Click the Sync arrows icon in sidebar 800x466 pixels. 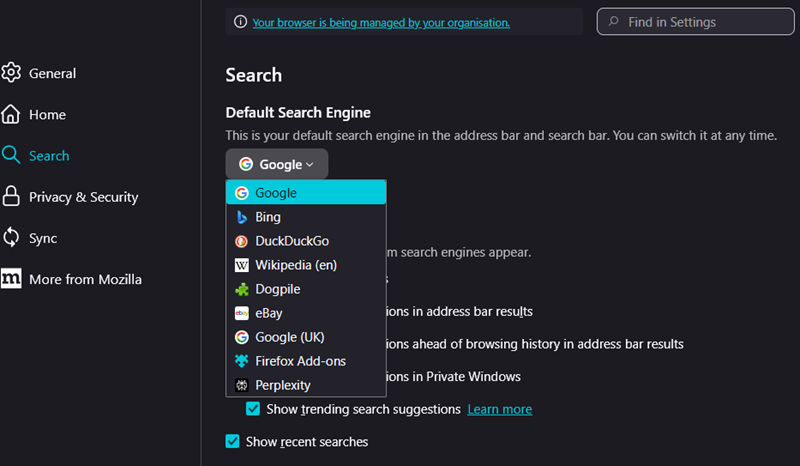click(x=12, y=238)
